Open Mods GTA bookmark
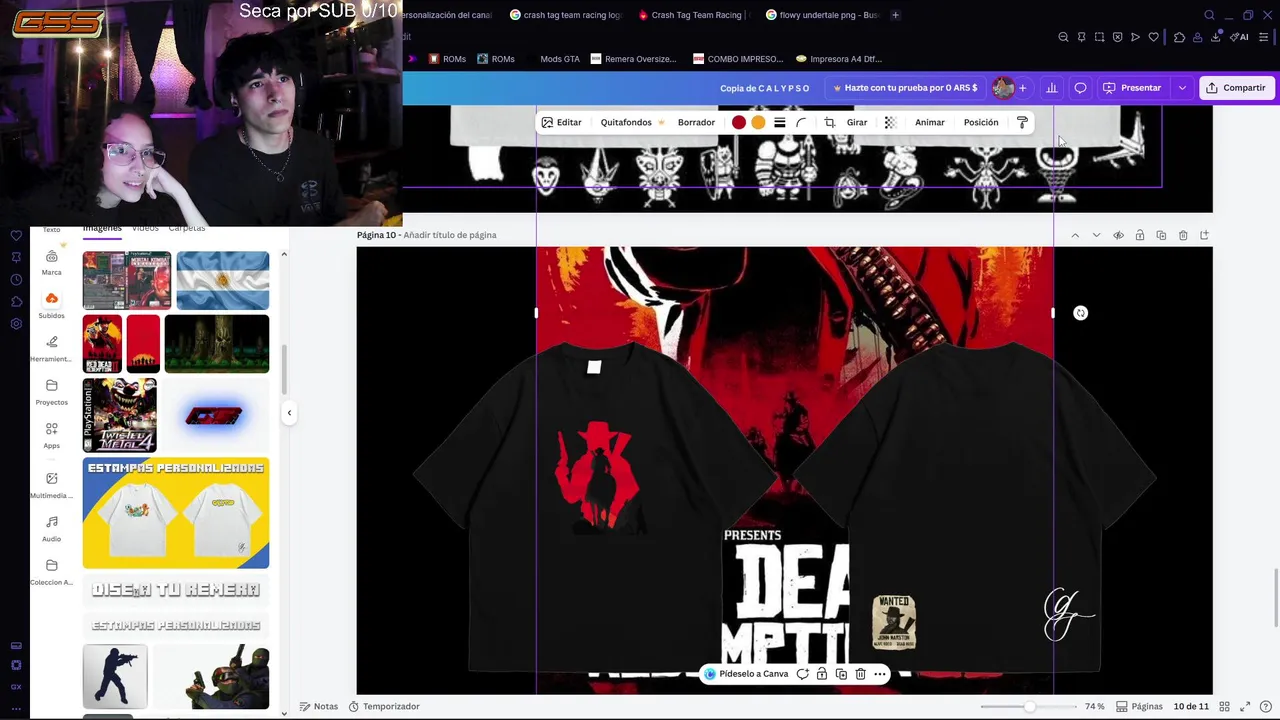 pyautogui.click(x=559, y=59)
